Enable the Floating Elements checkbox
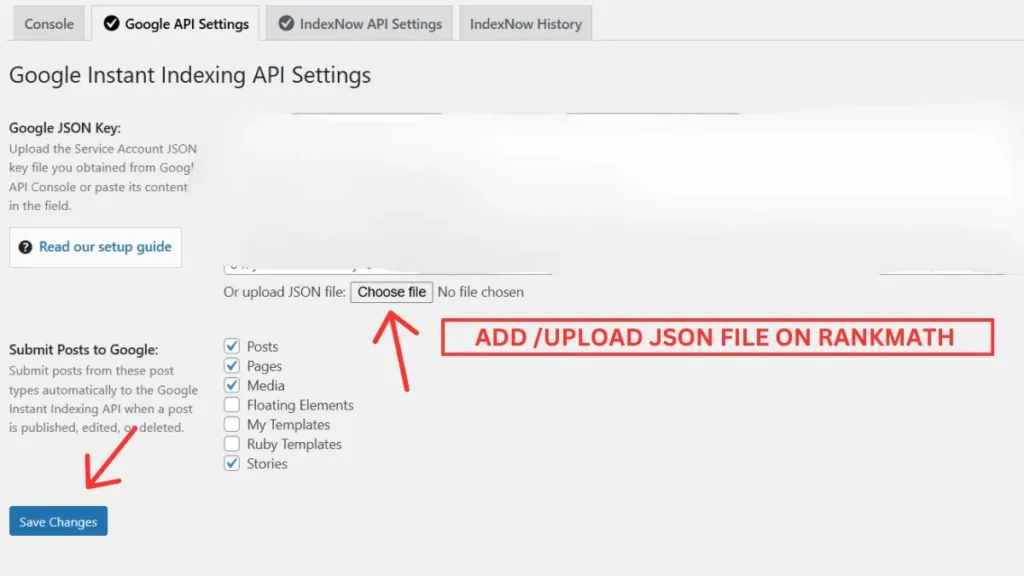Screen dimensions: 1024x576 point(232,404)
